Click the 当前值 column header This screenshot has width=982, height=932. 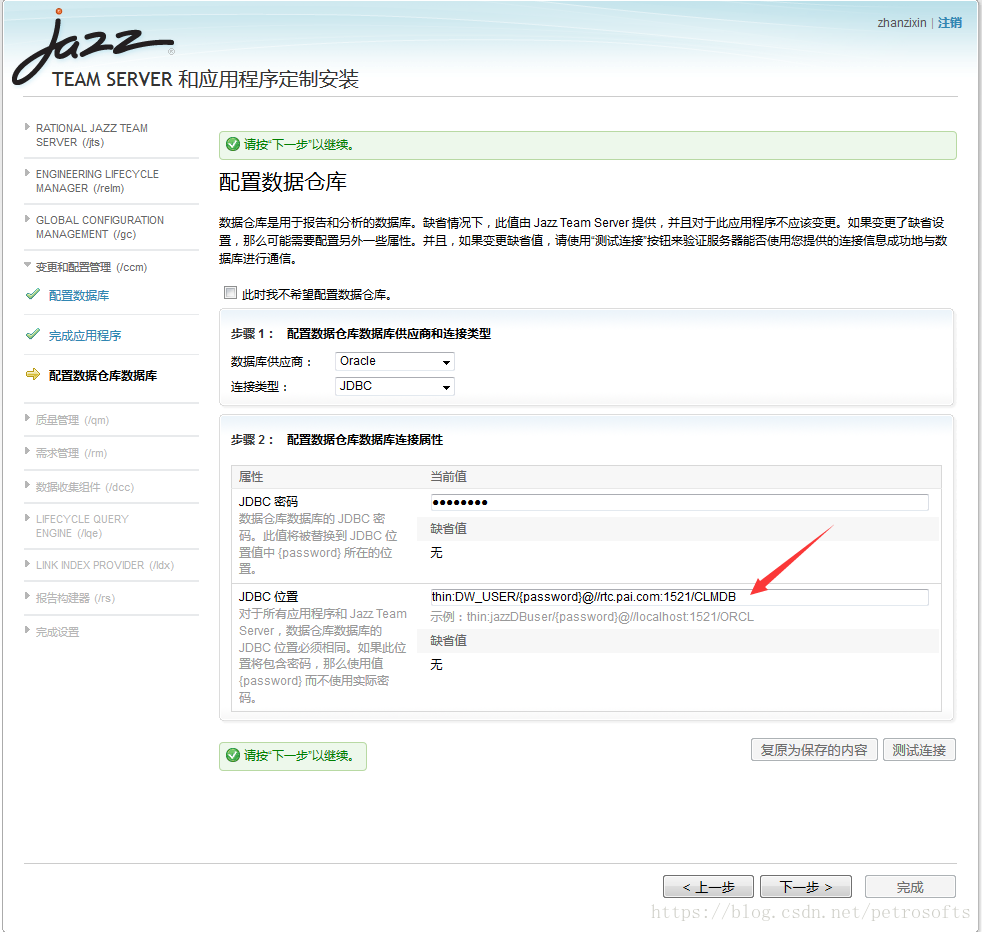(x=448, y=477)
